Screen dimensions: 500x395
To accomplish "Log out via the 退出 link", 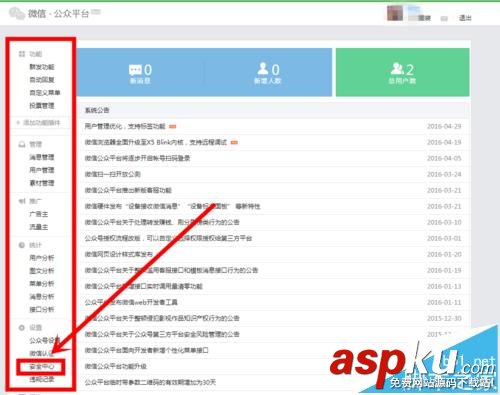I will (x=465, y=18).
